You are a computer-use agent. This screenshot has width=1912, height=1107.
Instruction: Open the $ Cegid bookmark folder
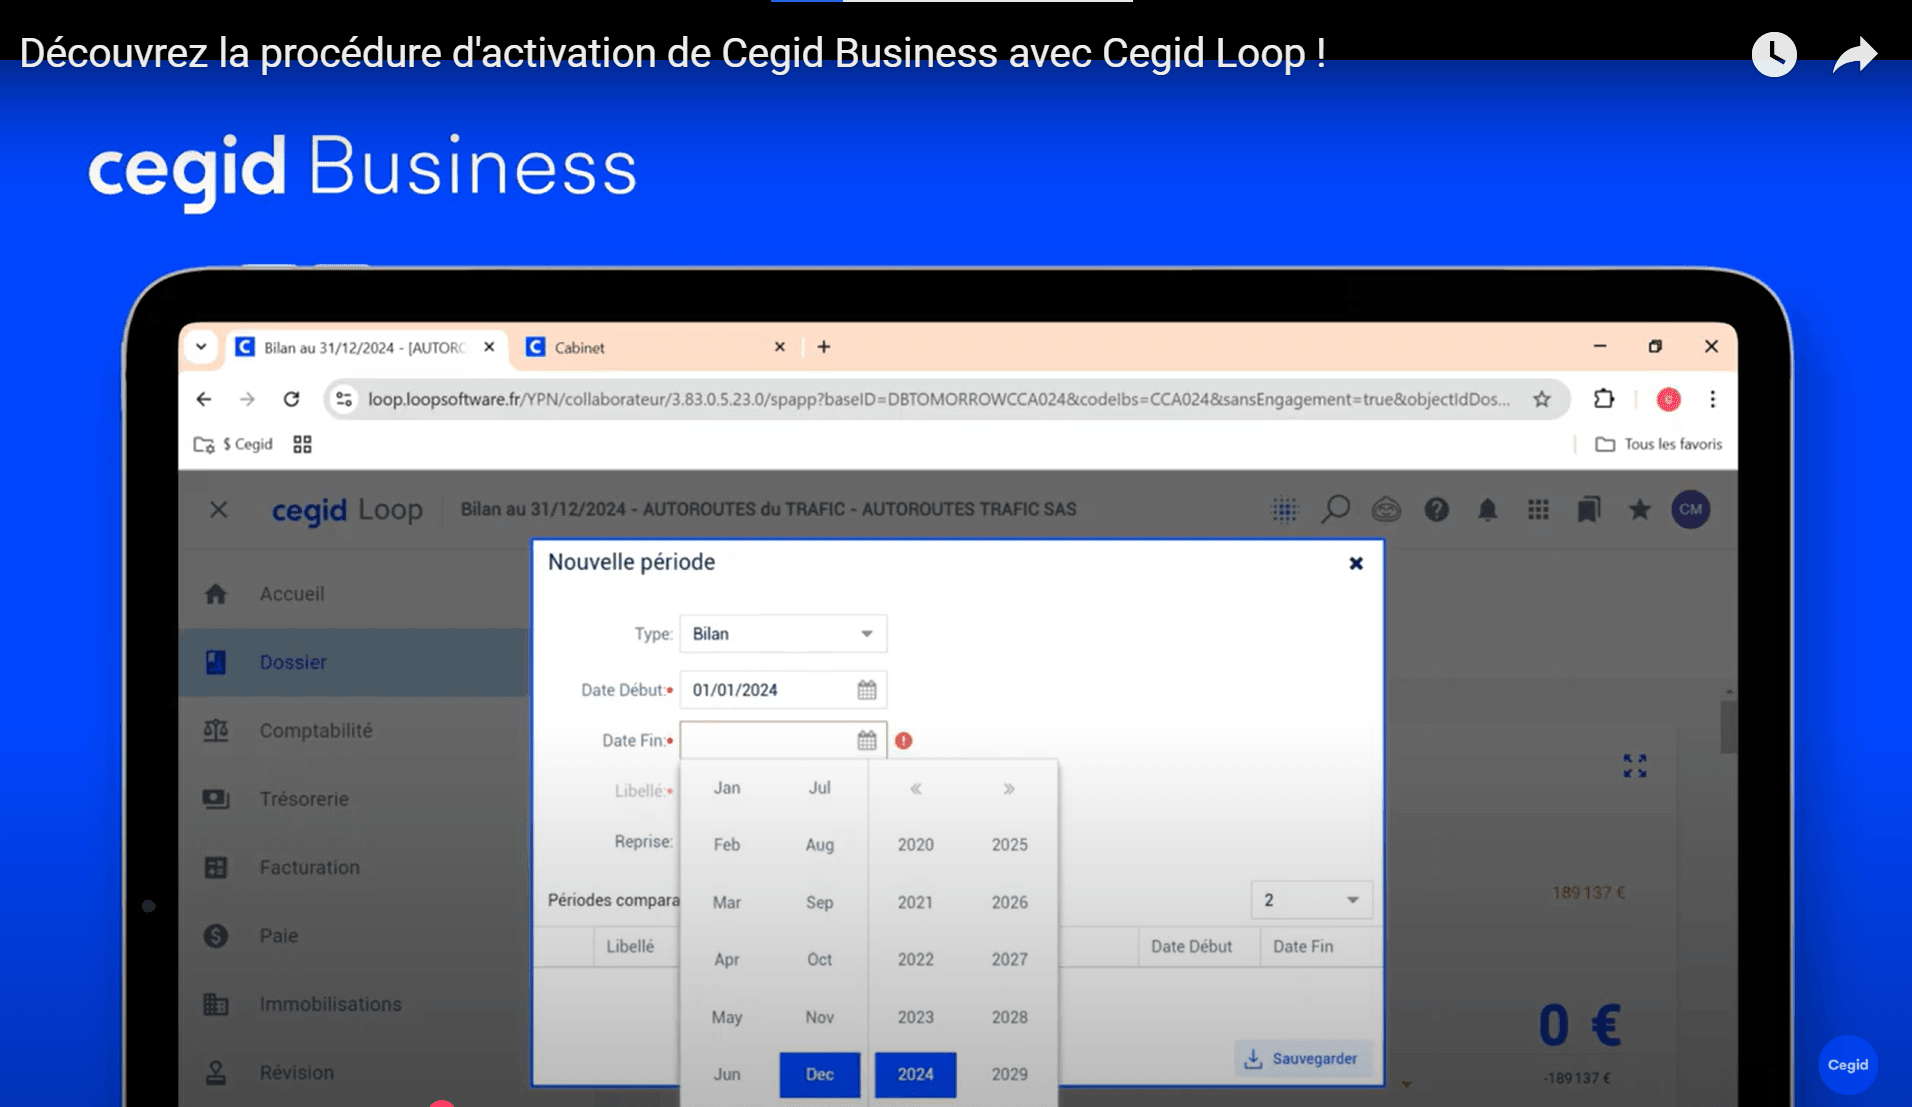(233, 444)
